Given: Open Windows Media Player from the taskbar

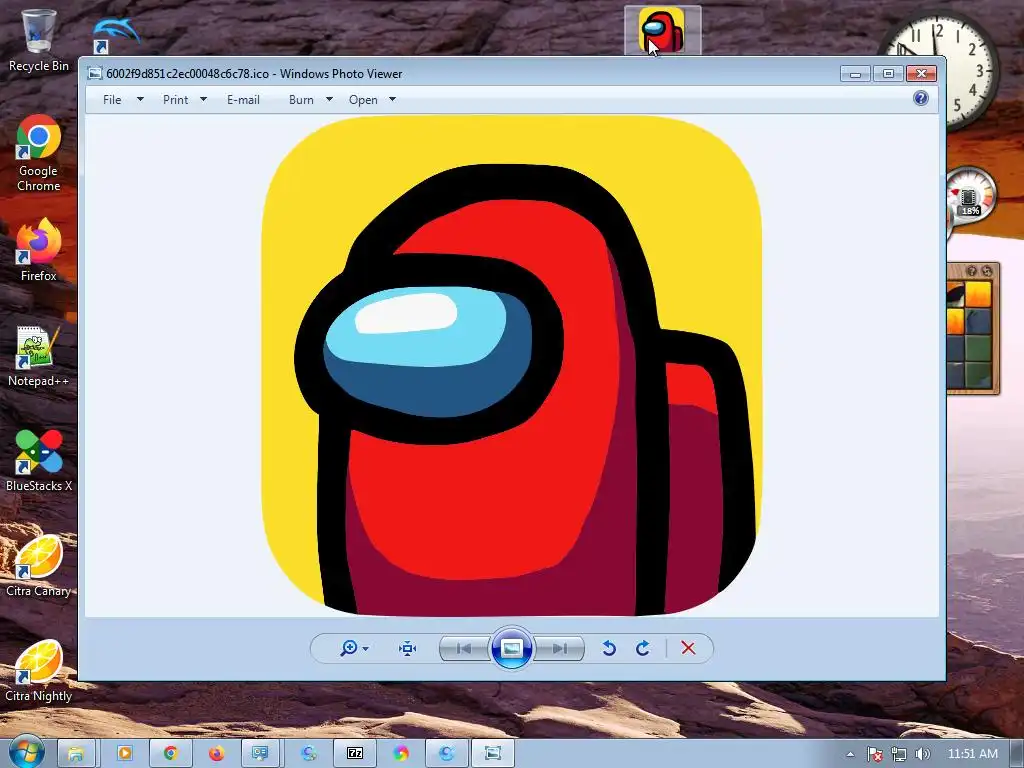Looking at the screenshot, I should click(123, 754).
